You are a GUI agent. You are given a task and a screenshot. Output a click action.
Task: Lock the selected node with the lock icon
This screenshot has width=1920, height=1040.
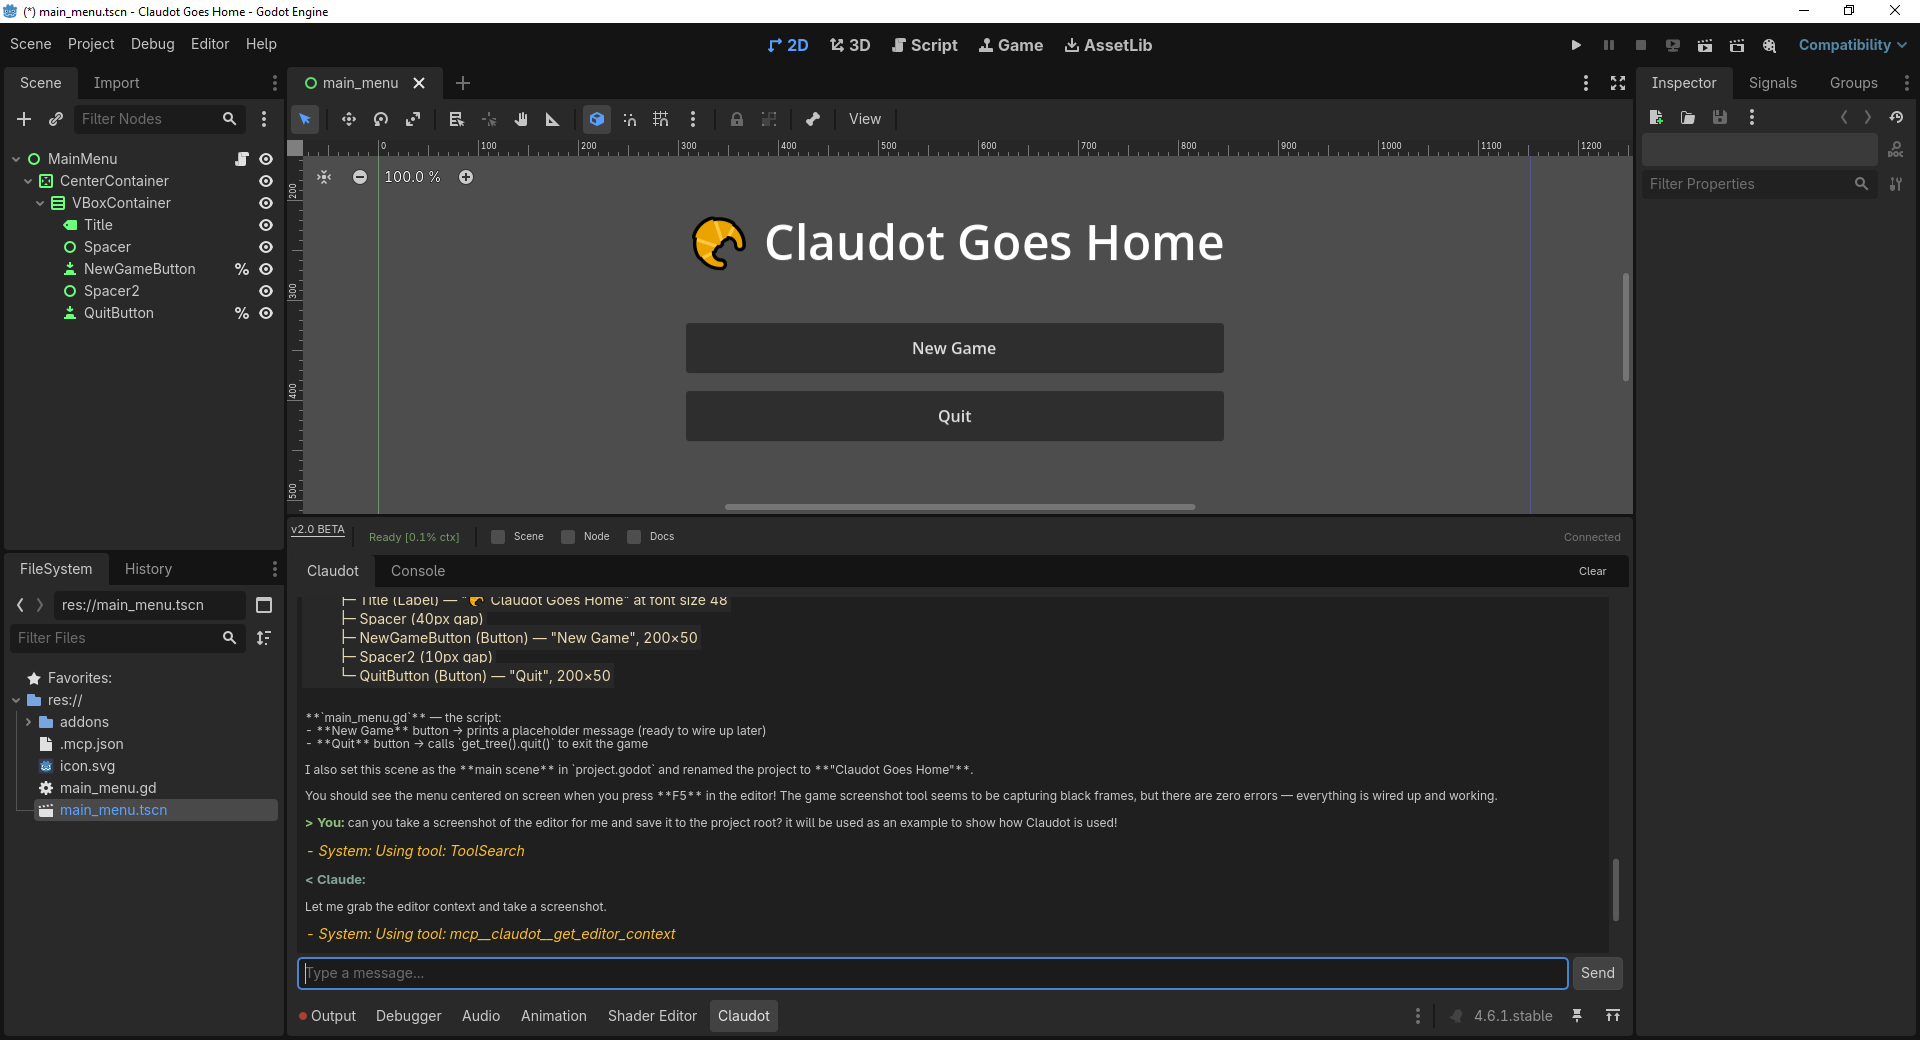(x=737, y=119)
